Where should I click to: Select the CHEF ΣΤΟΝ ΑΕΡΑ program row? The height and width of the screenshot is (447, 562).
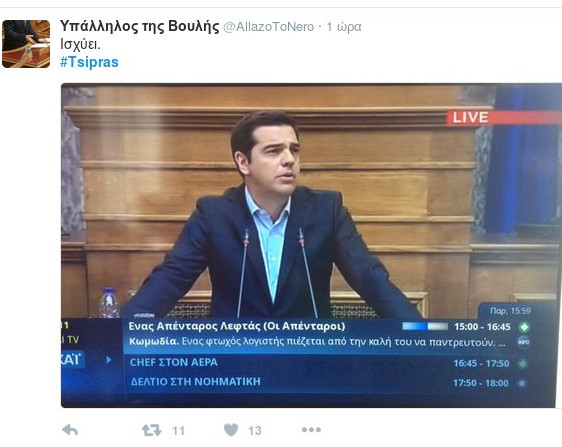pos(320,363)
